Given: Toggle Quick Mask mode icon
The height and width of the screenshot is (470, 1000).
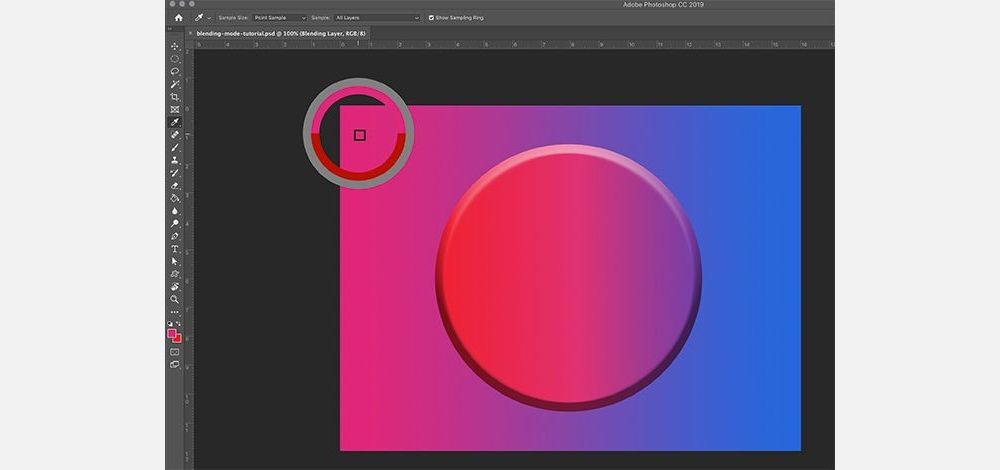Looking at the screenshot, I should [175, 351].
